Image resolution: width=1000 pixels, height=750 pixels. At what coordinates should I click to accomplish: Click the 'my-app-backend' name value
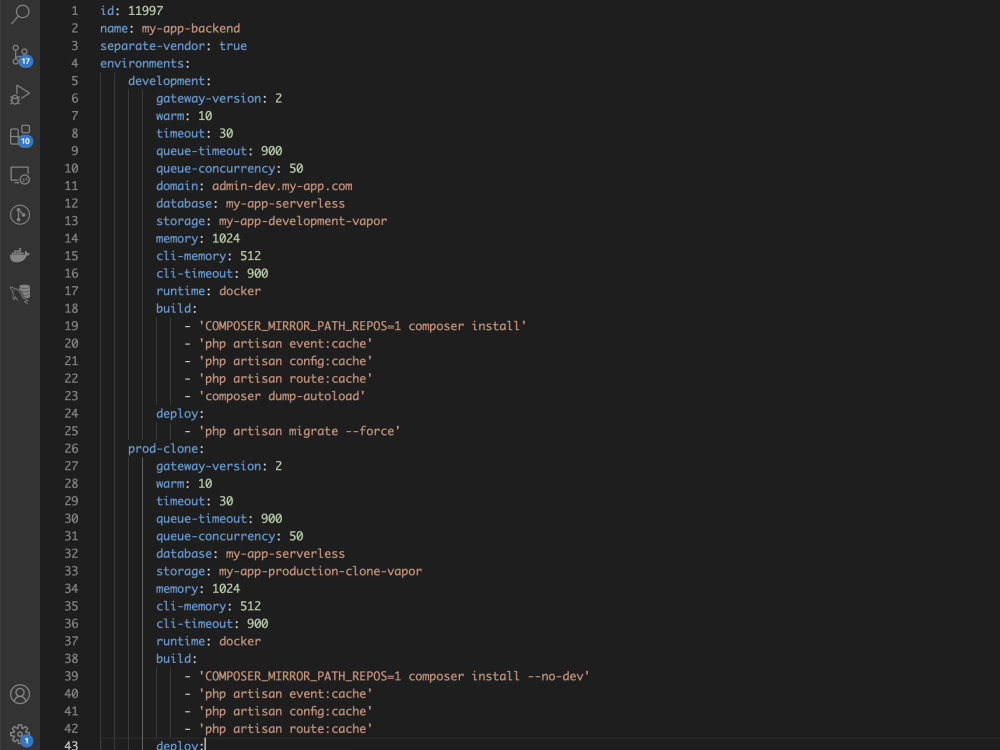191,29
